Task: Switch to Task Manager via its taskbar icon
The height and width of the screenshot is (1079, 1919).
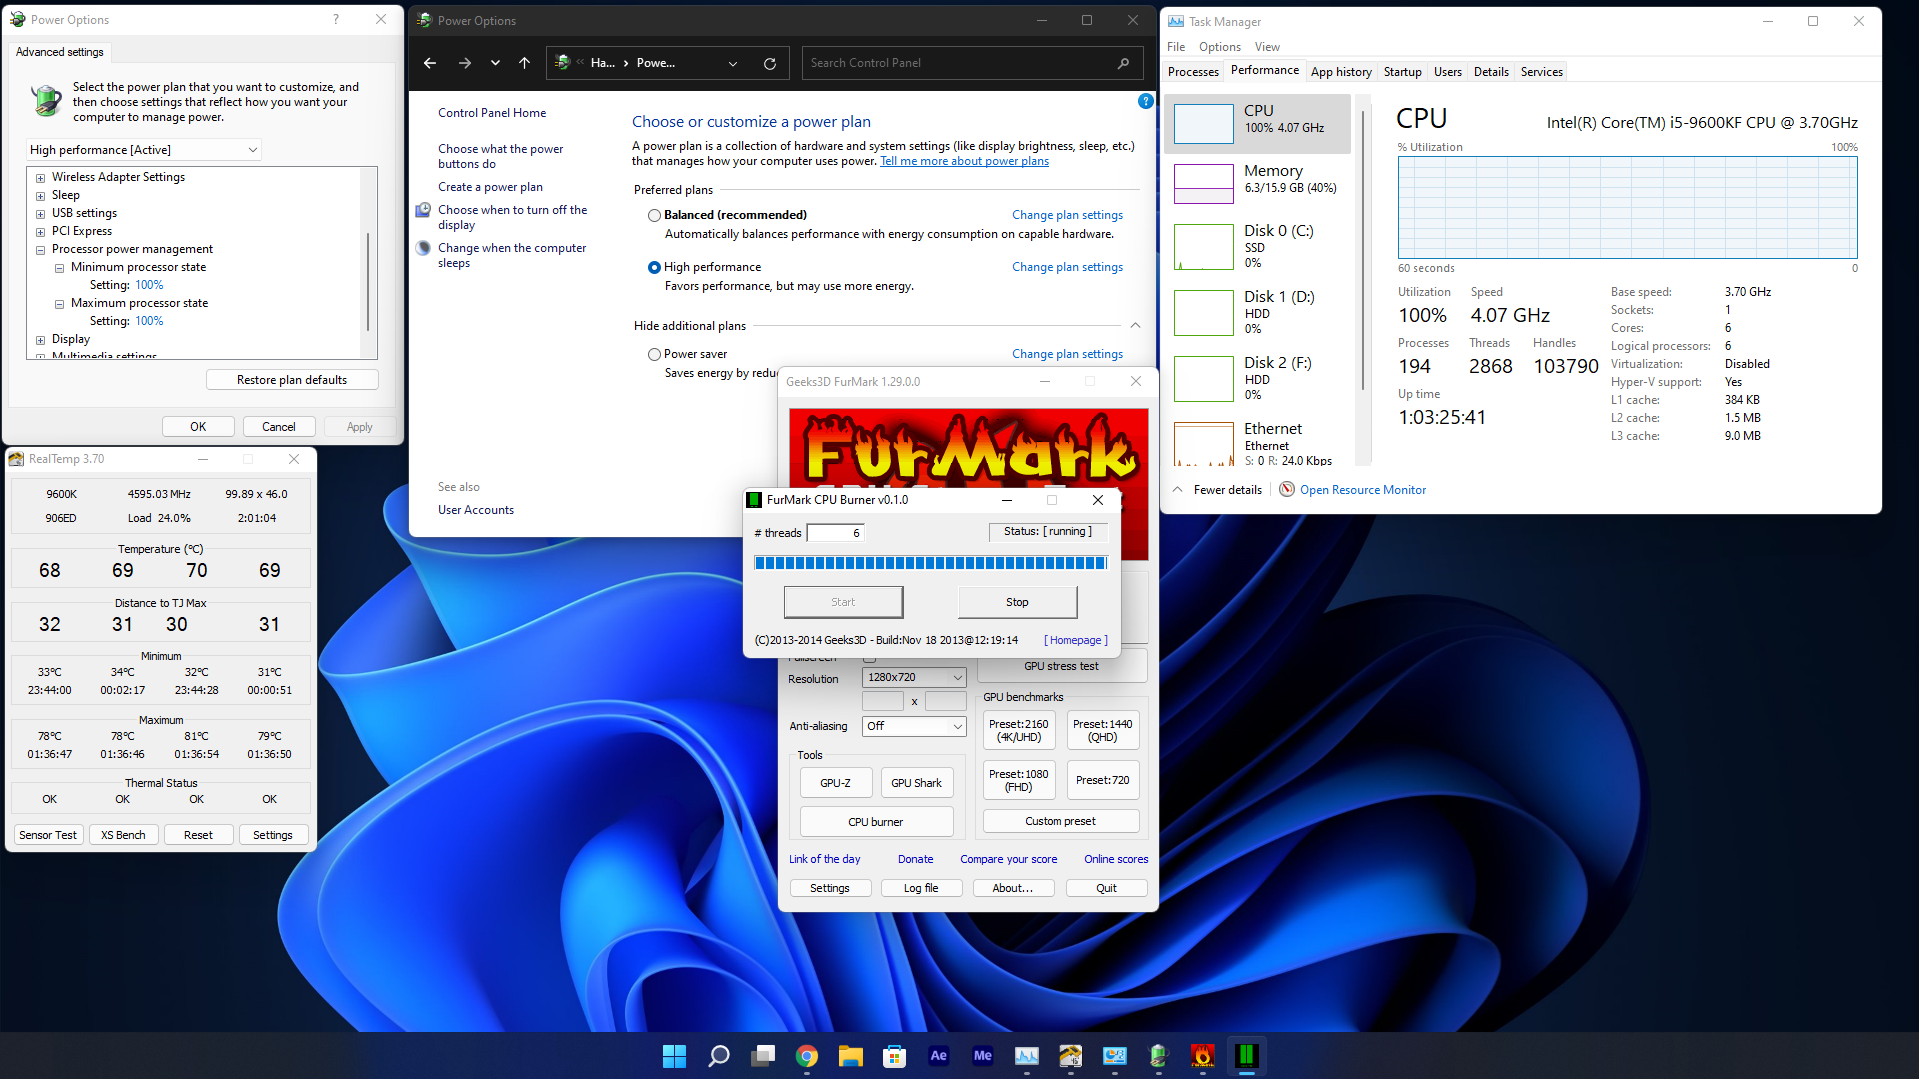Action: (1027, 1055)
